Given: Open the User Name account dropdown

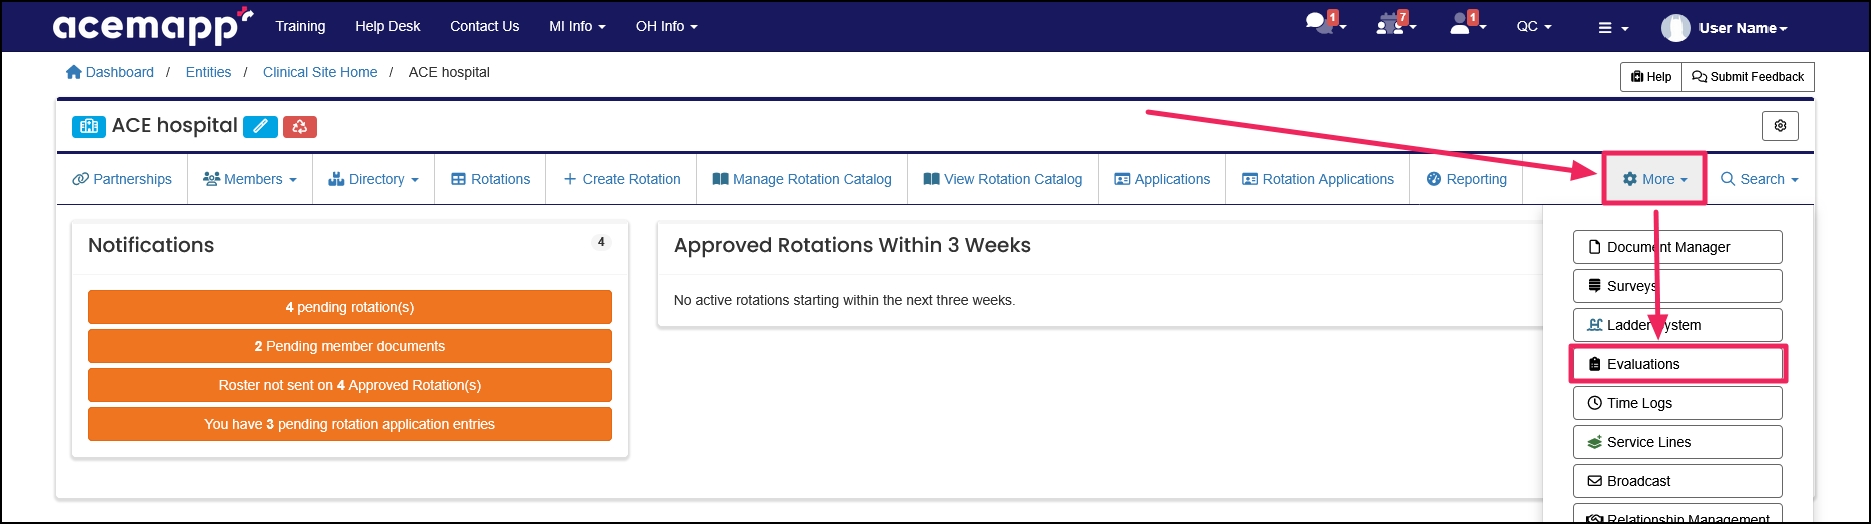Looking at the screenshot, I should click(1743, 28).
